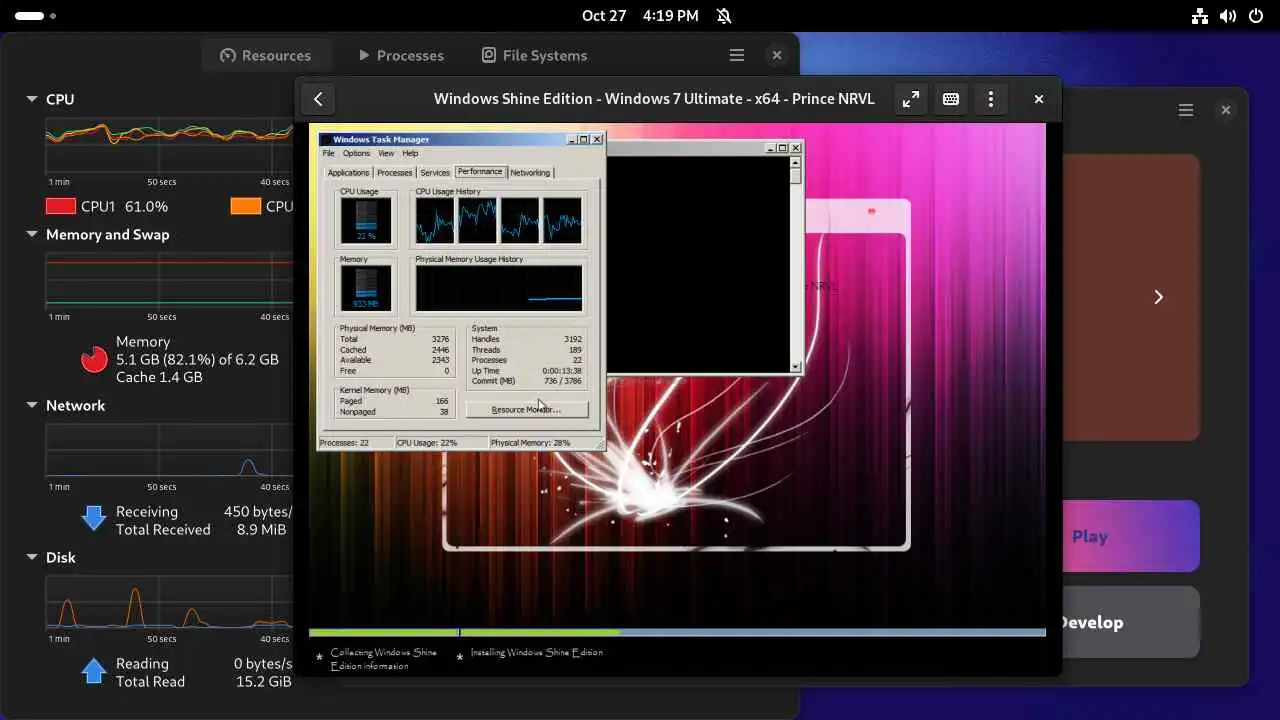Open Help menu in Task Manager
Viewport: 1280px width, 720px height.
[410, 153]
